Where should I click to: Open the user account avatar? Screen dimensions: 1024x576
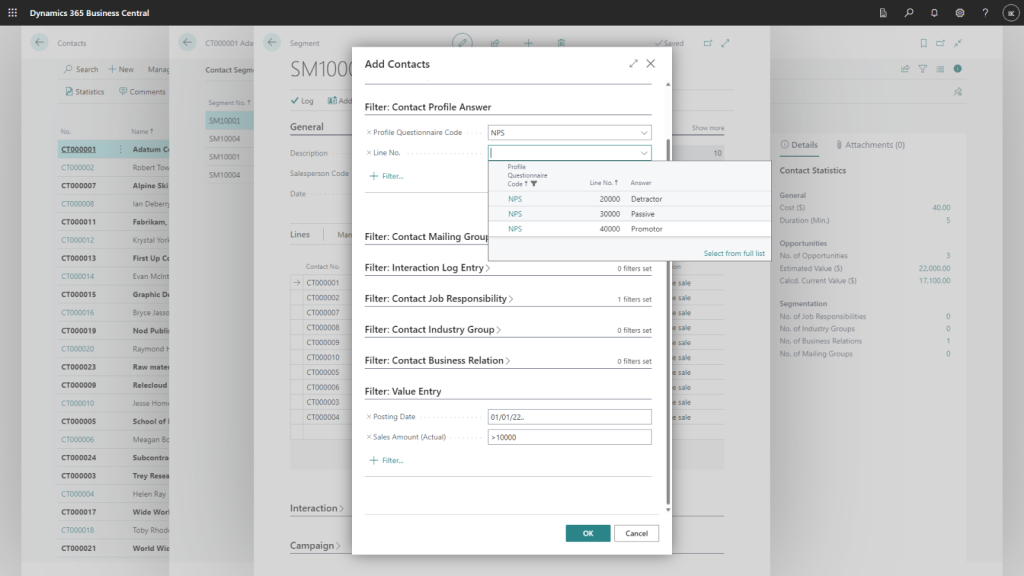[1010, 12]
